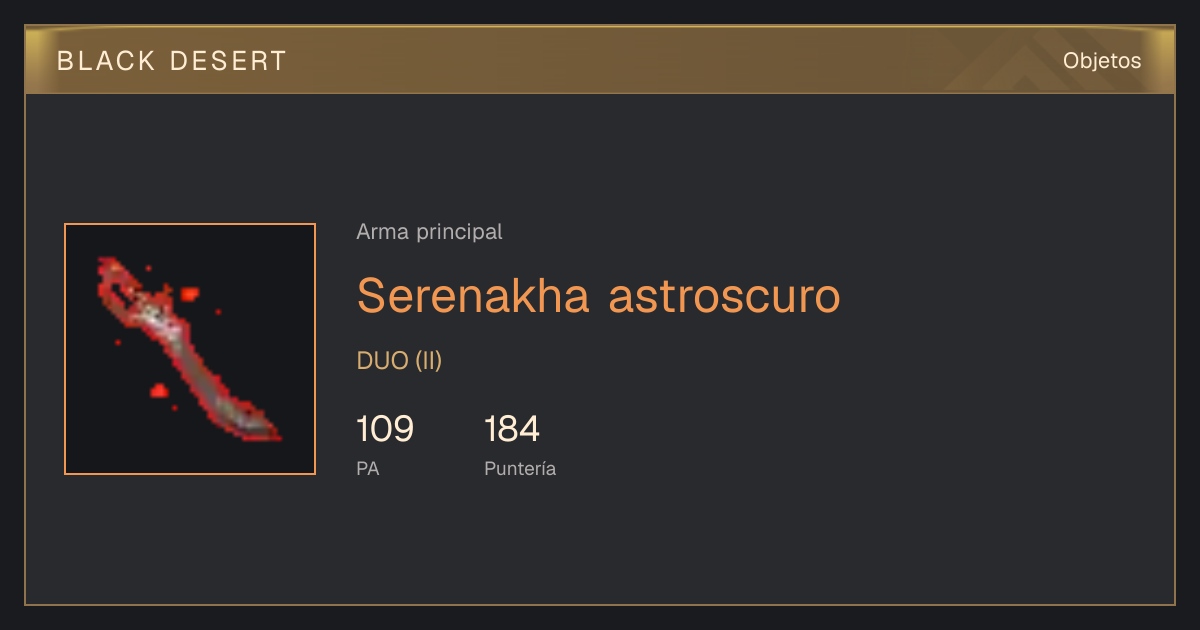Image resolution: width=1200 pixels, height=630 pixels.
Task: Click the 109 attack value
Action: point(385,429)
